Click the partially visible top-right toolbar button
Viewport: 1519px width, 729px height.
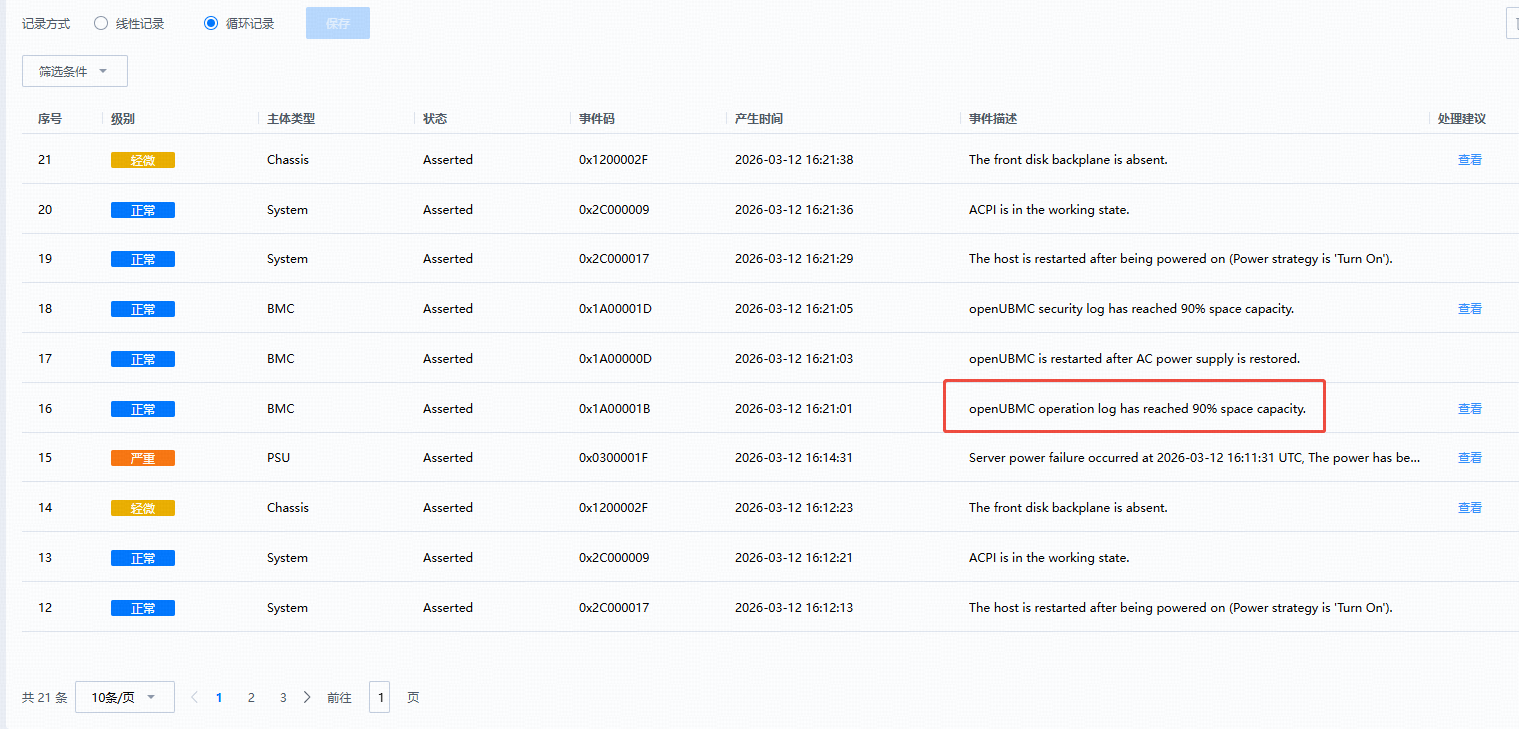click(x=1511, y=23)
